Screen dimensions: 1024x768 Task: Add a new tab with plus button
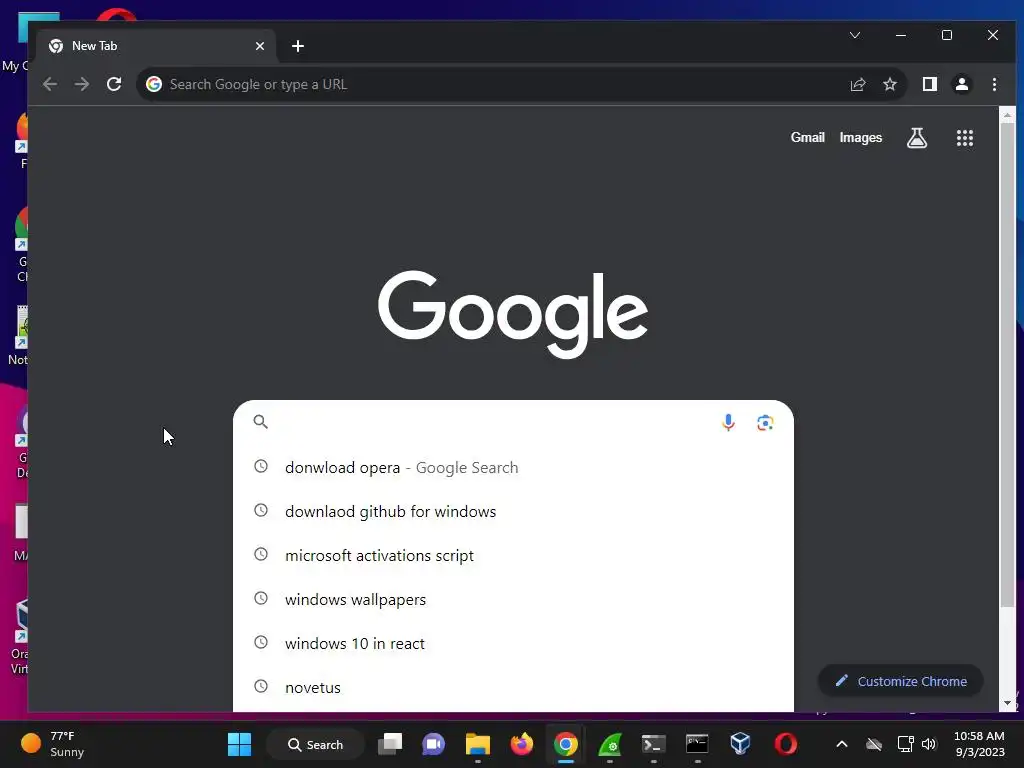pyautogui.click(x=298, y=46)
